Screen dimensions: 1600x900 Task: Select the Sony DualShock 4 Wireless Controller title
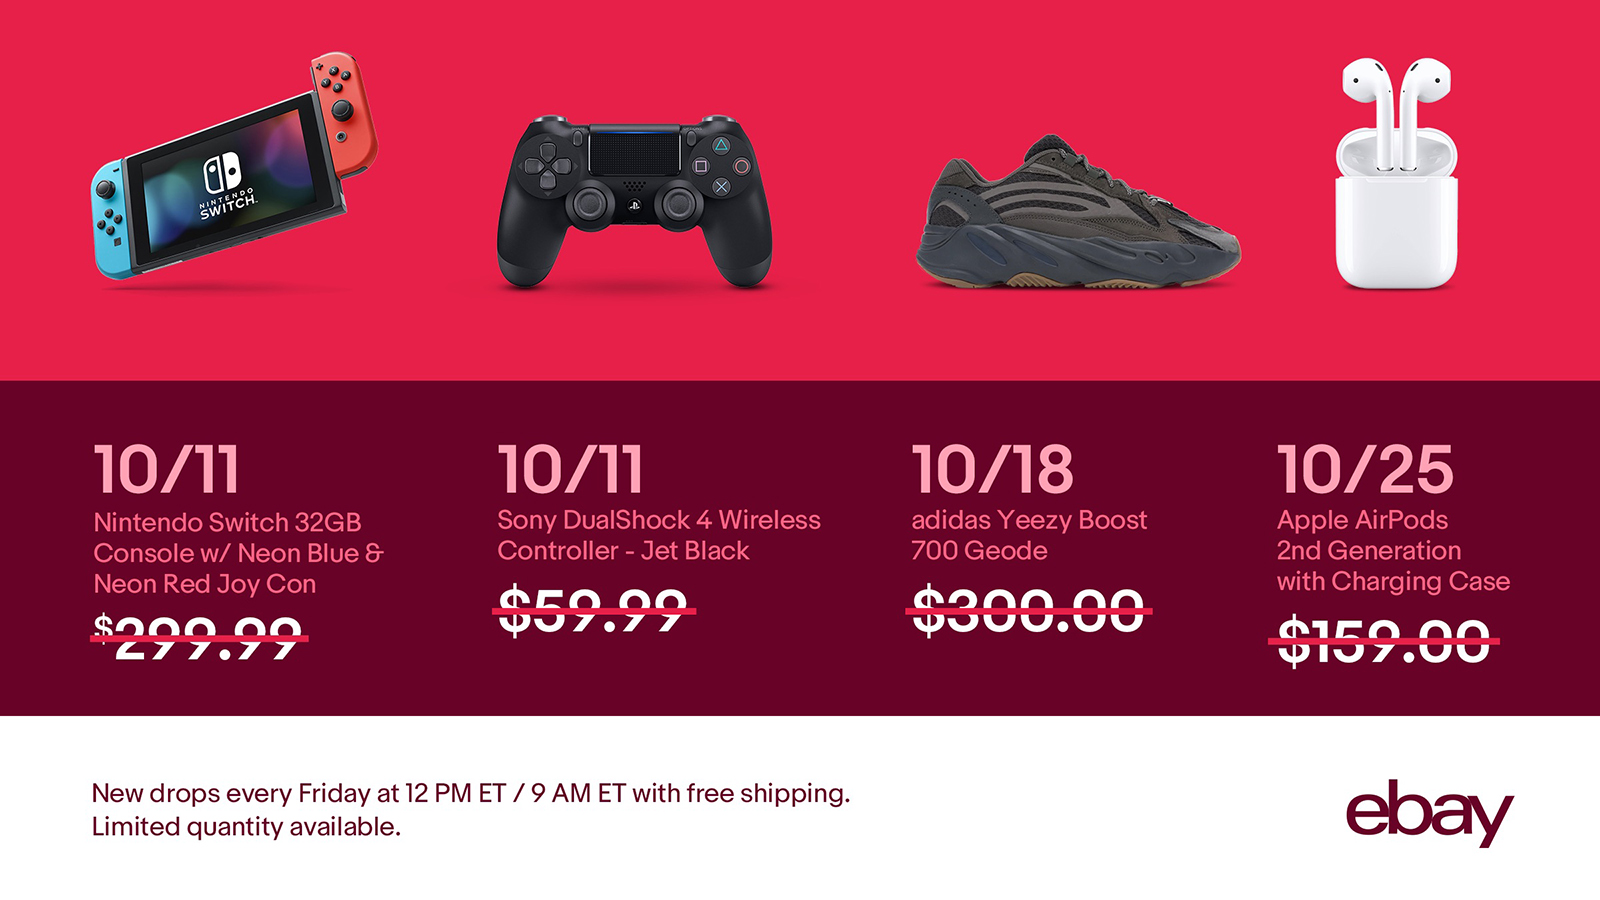coord(659,535)
